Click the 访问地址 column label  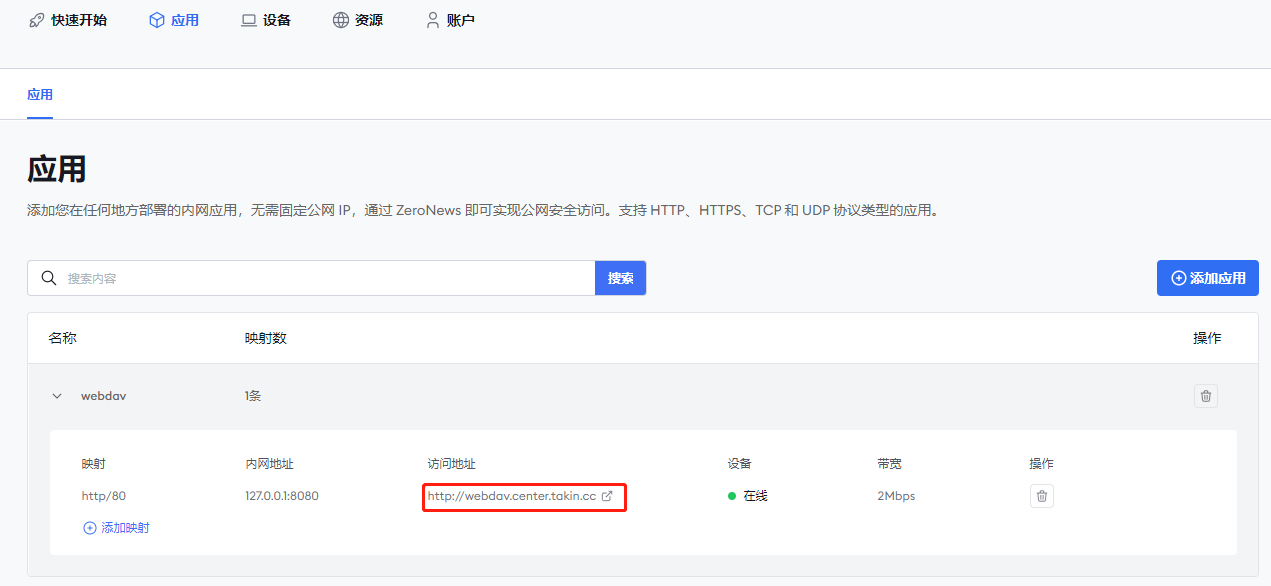coord(451,464)
